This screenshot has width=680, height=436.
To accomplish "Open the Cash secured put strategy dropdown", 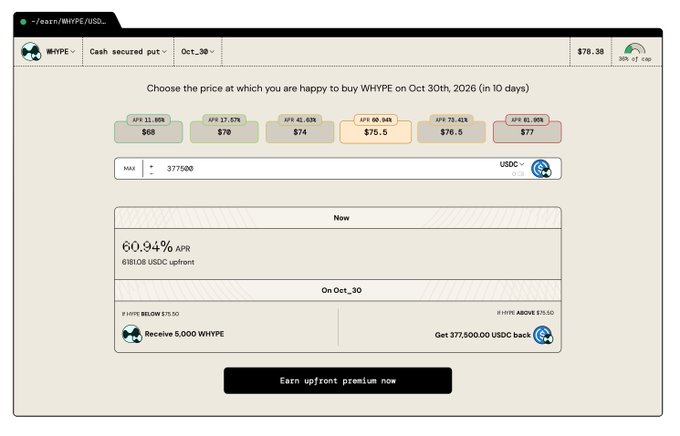I will coord(128,52).
